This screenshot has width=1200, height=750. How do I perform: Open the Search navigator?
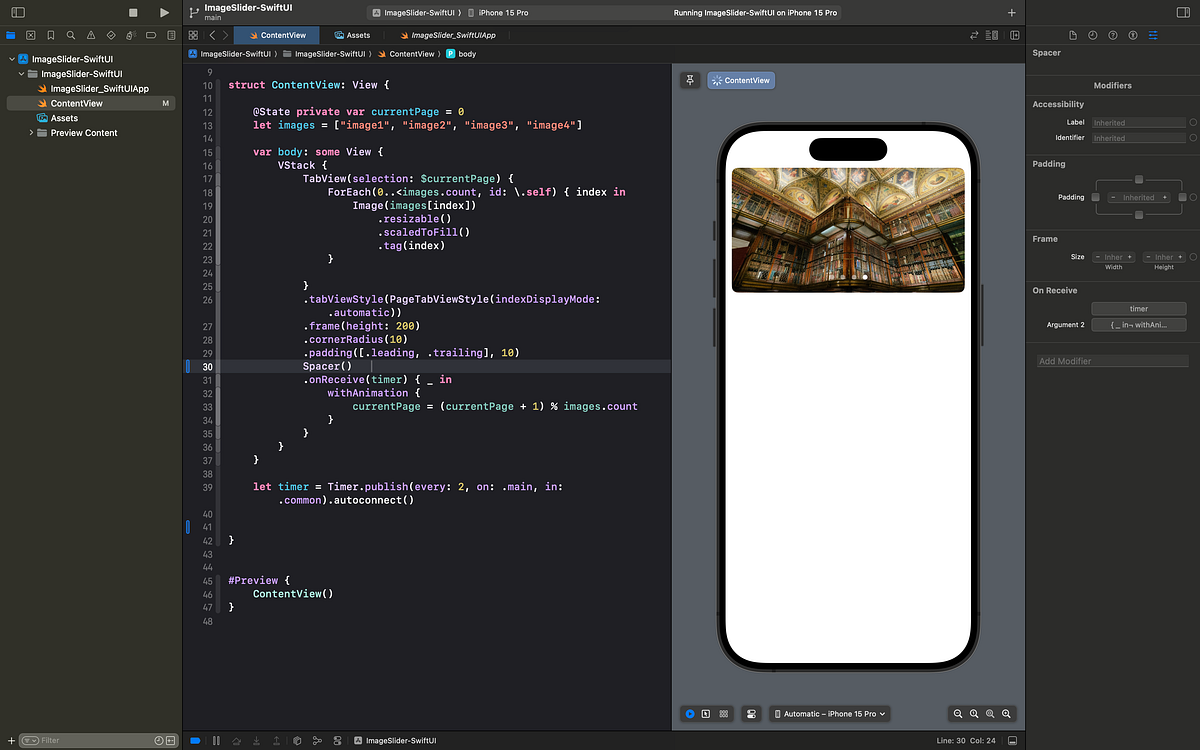point(71,33)
